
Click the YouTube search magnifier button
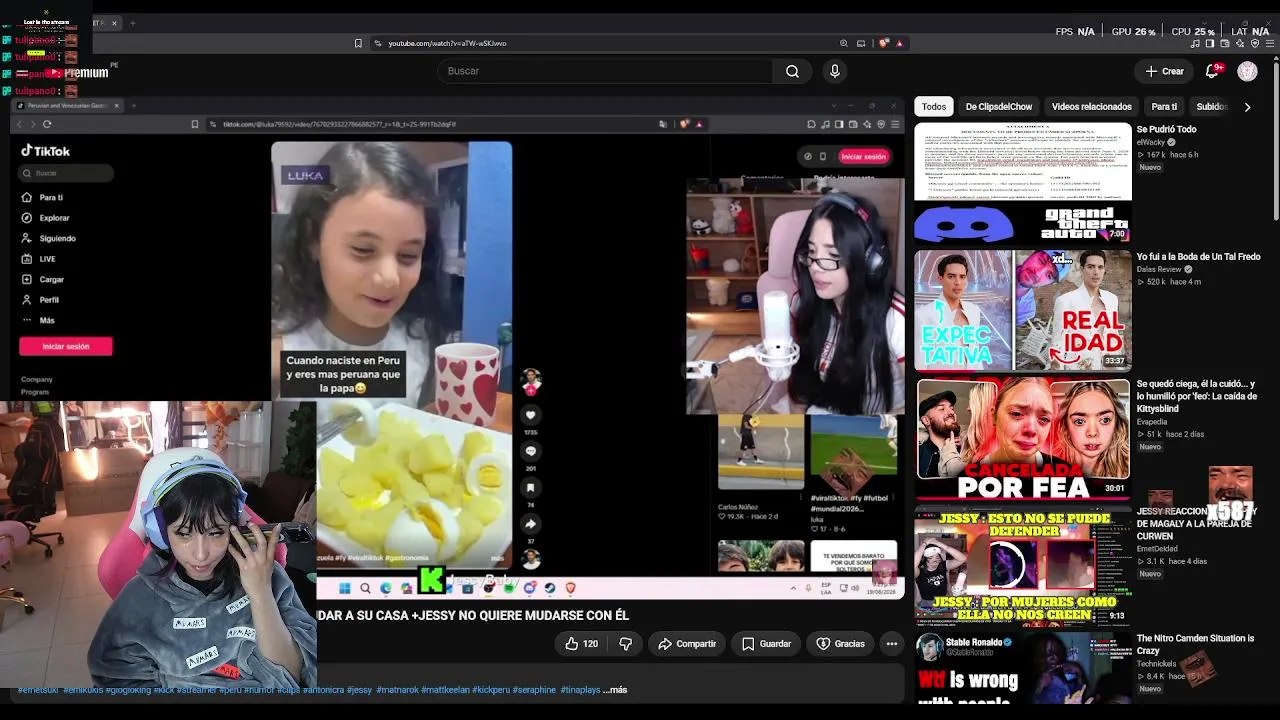pos(792,71)
